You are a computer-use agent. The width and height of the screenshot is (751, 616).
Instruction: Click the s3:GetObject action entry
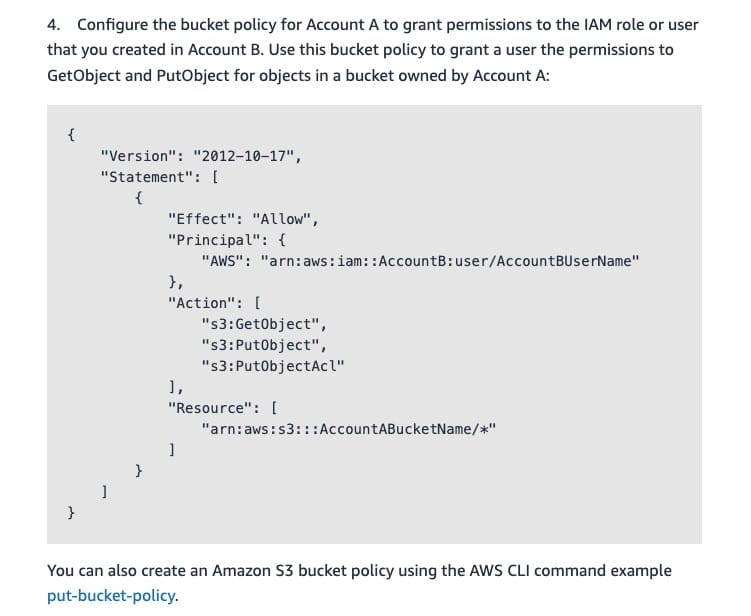click(263, 324)
